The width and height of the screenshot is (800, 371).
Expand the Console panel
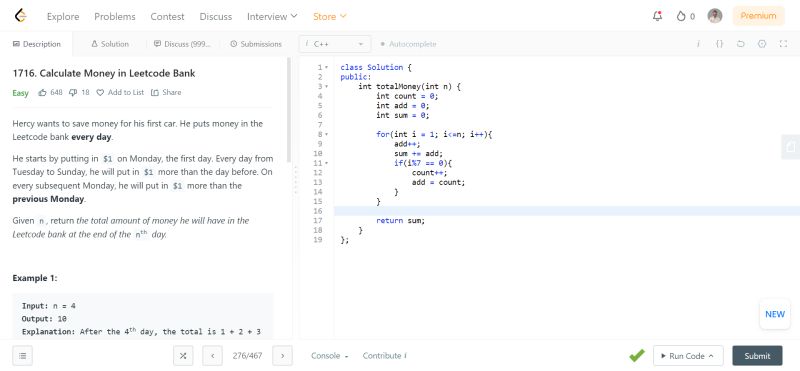pyautogui.click(x=329, y=356)
